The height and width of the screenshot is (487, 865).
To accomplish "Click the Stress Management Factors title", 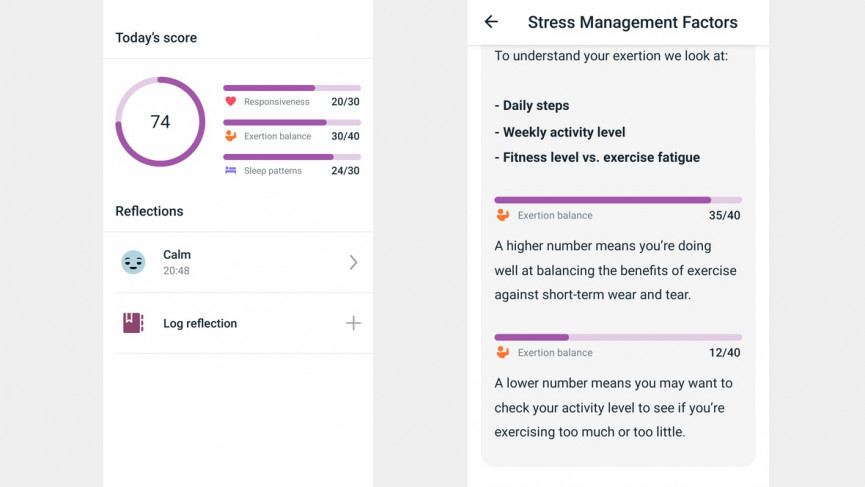I will 632,22.
